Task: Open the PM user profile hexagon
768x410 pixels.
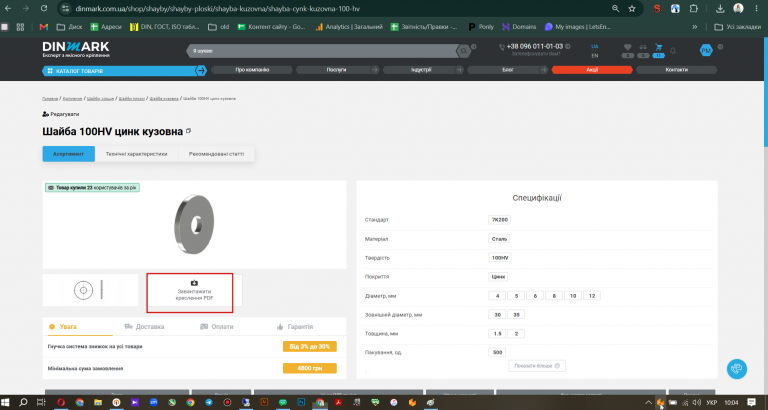Action: 706,50
